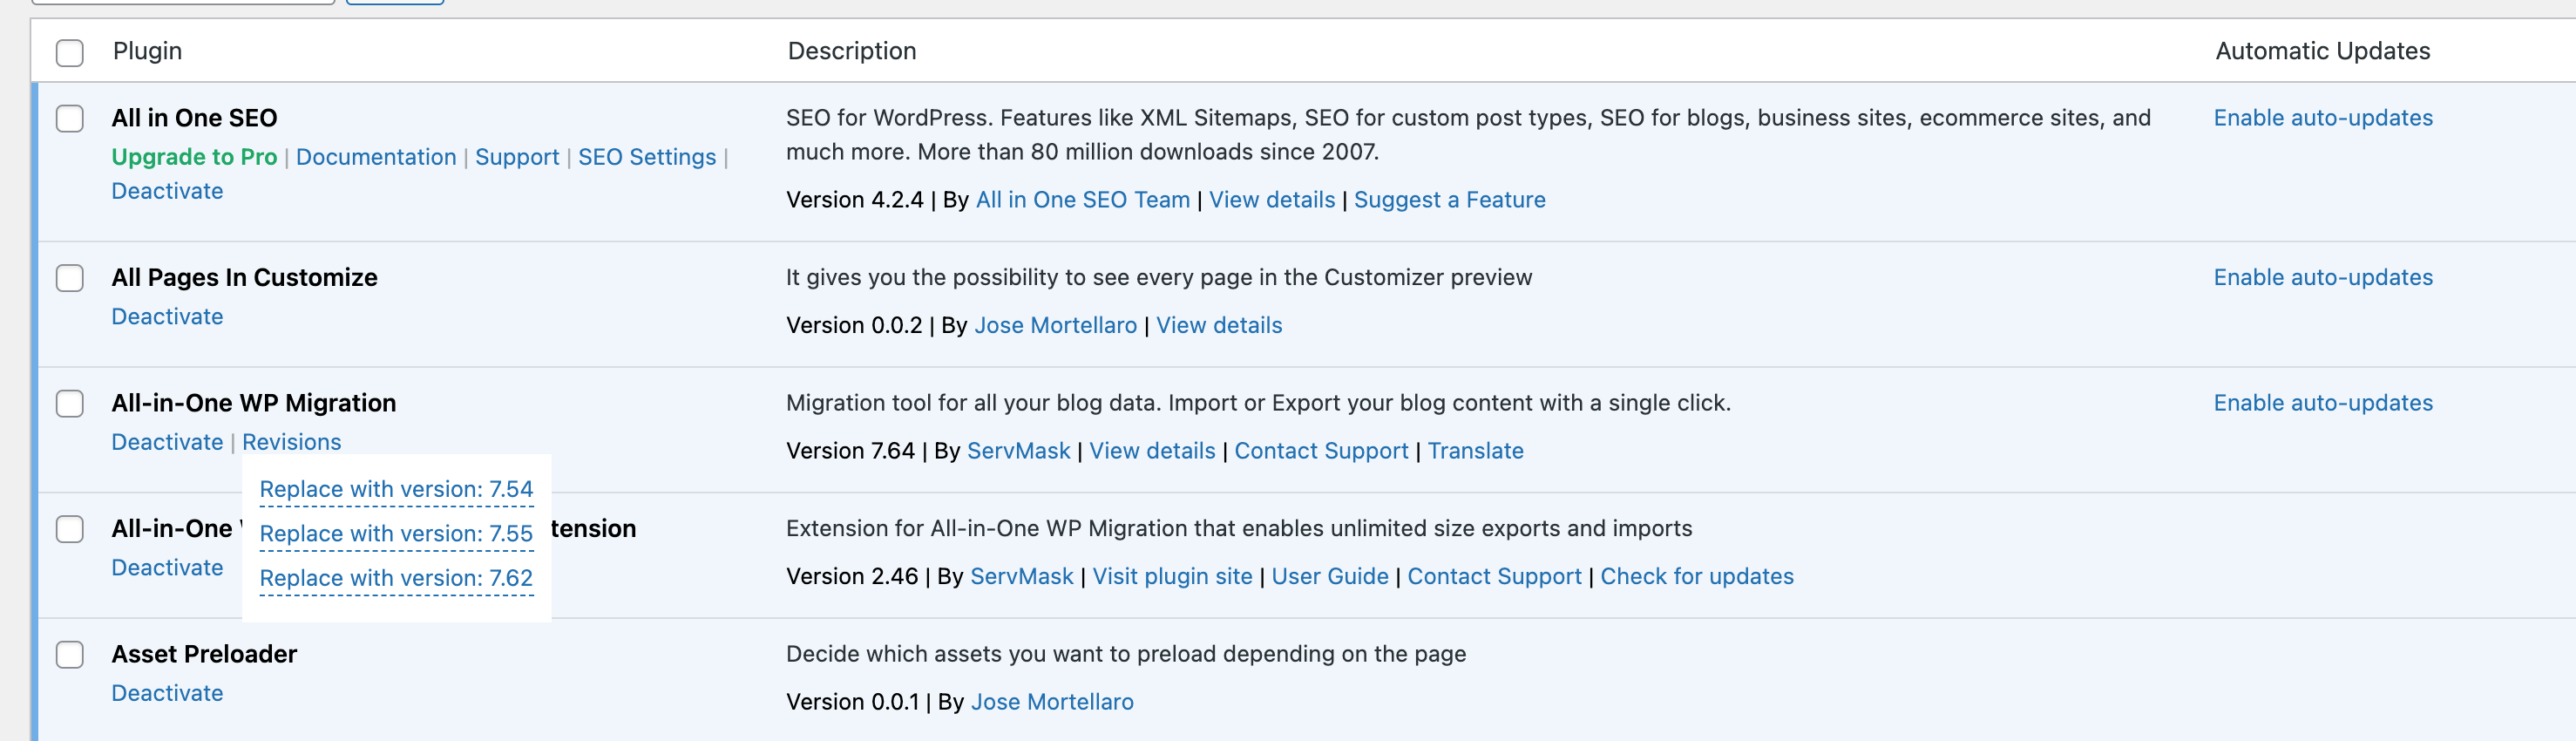The height and width of the screenshot is (741, 2576).
Task: View details for All in One SEO
Action: click(1272, 200)
